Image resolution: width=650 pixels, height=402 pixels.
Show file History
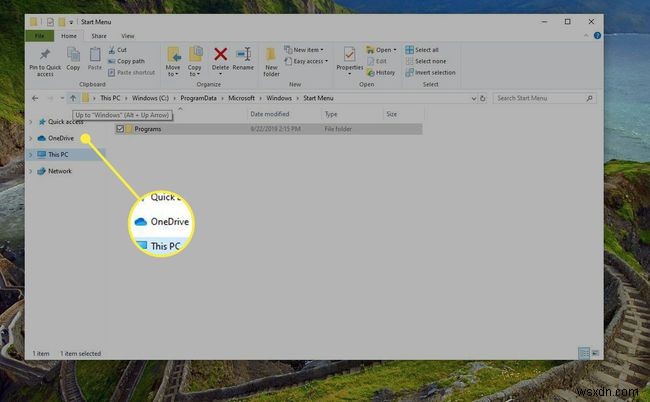click(381, 73)
